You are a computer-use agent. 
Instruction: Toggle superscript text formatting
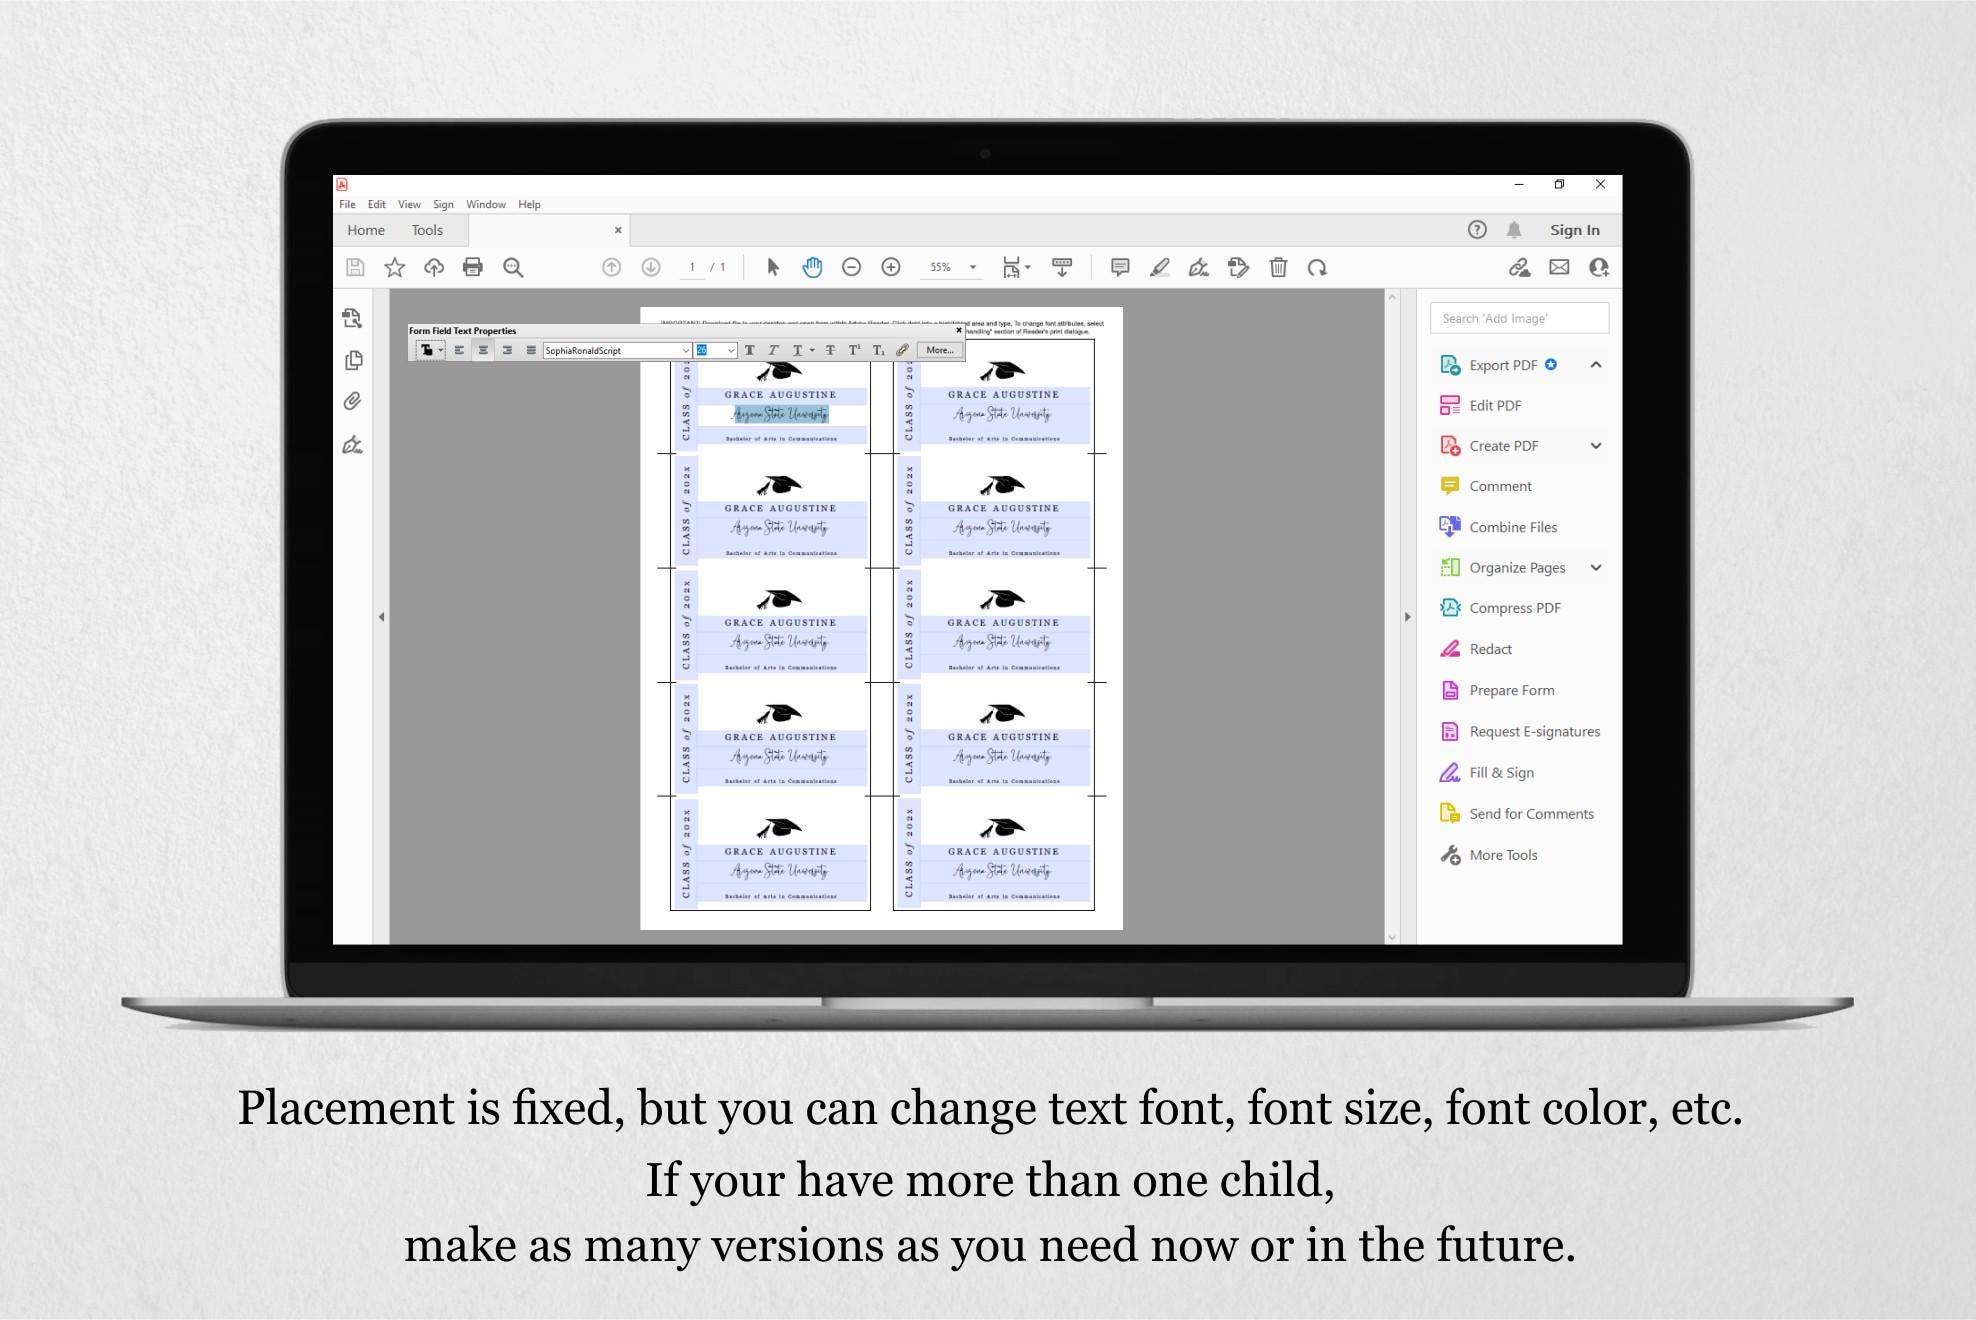(x=854, y=350)
